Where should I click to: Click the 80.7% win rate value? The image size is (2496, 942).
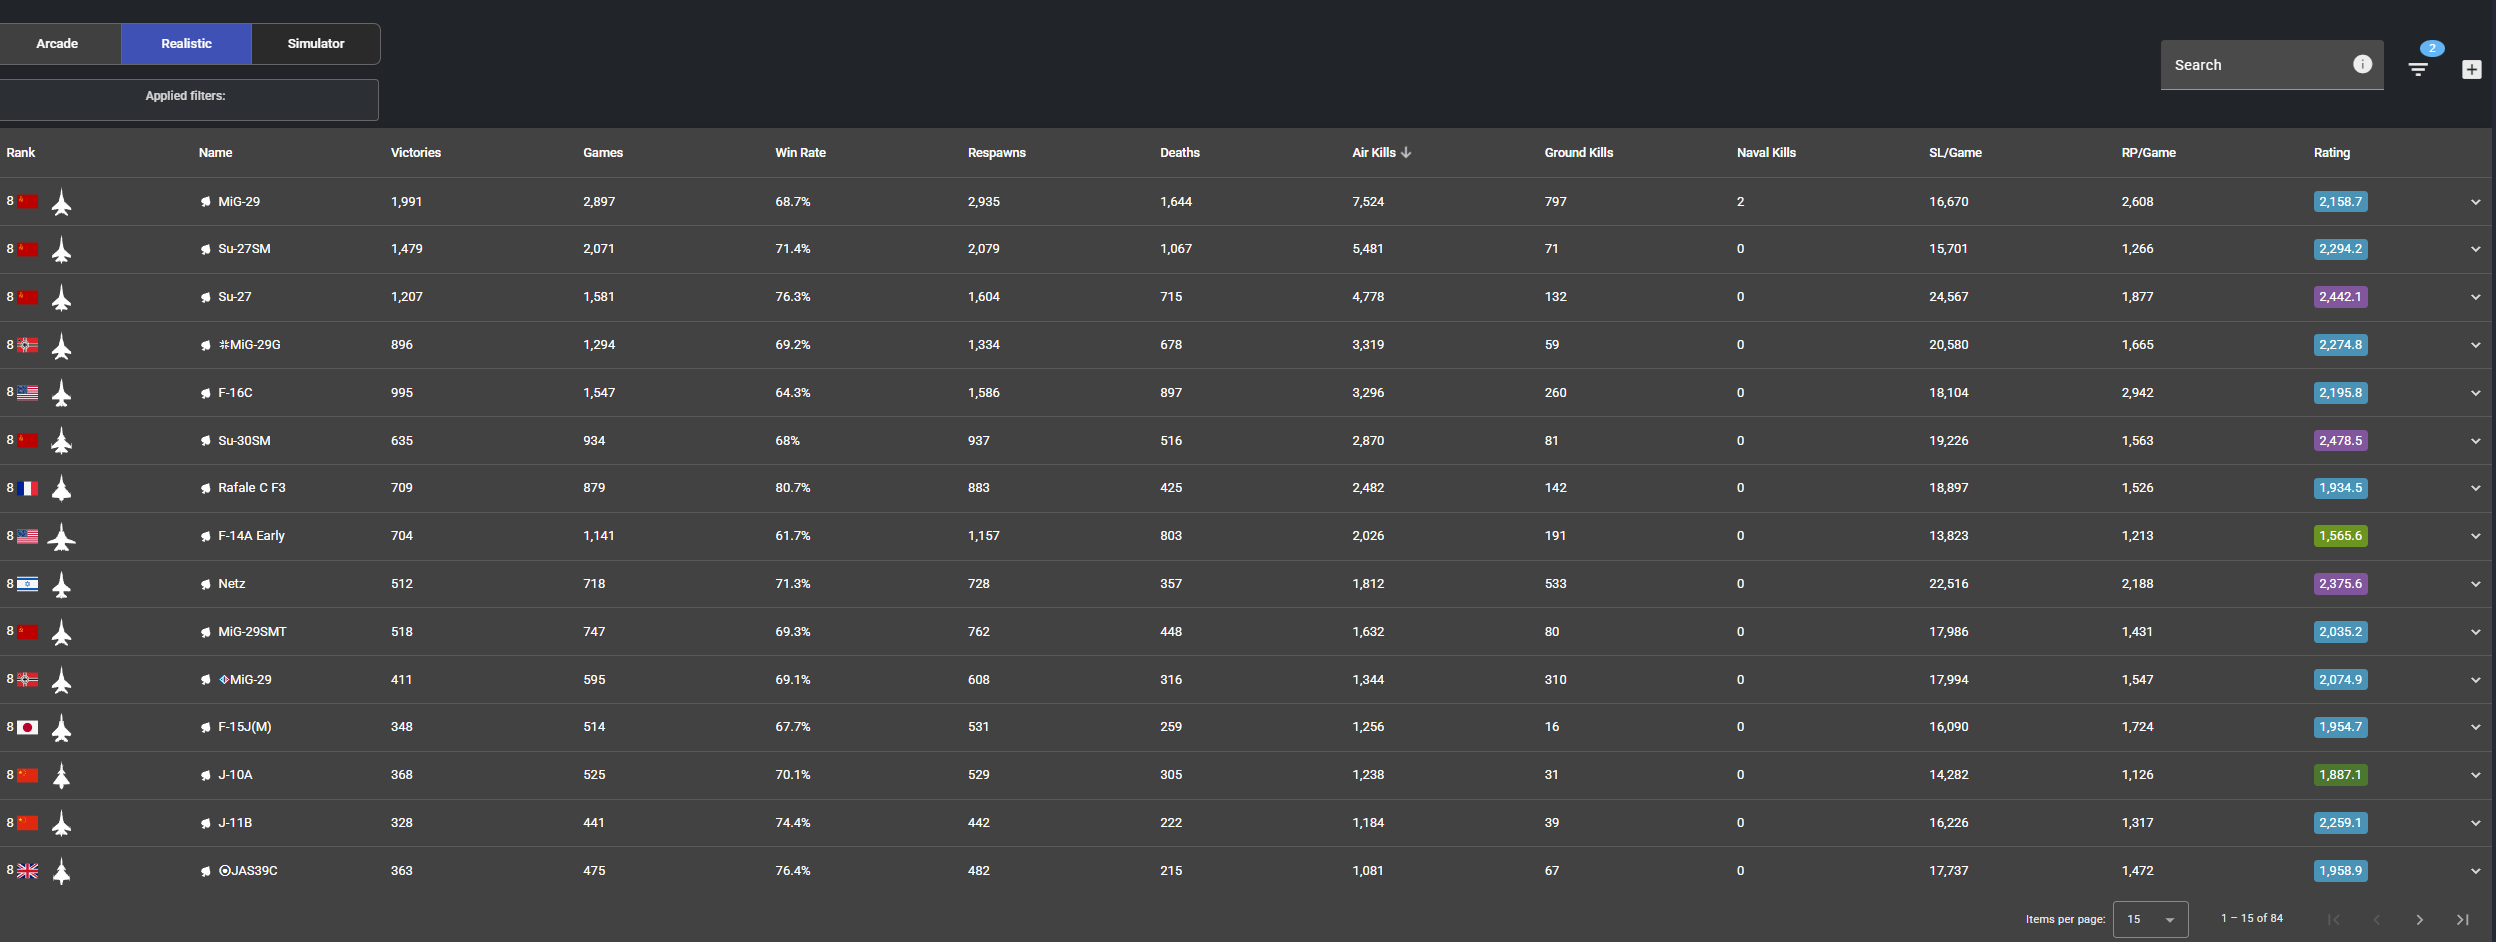pos(793,488)
